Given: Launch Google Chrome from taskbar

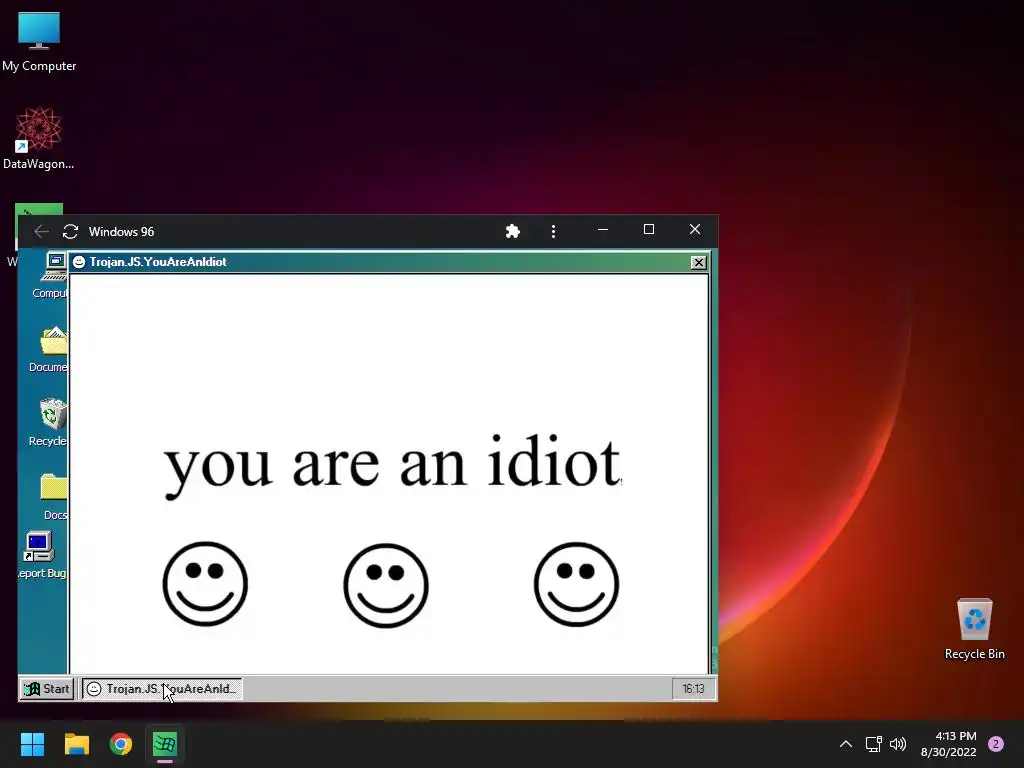Looking at the screenshot, I should point(121,744).
